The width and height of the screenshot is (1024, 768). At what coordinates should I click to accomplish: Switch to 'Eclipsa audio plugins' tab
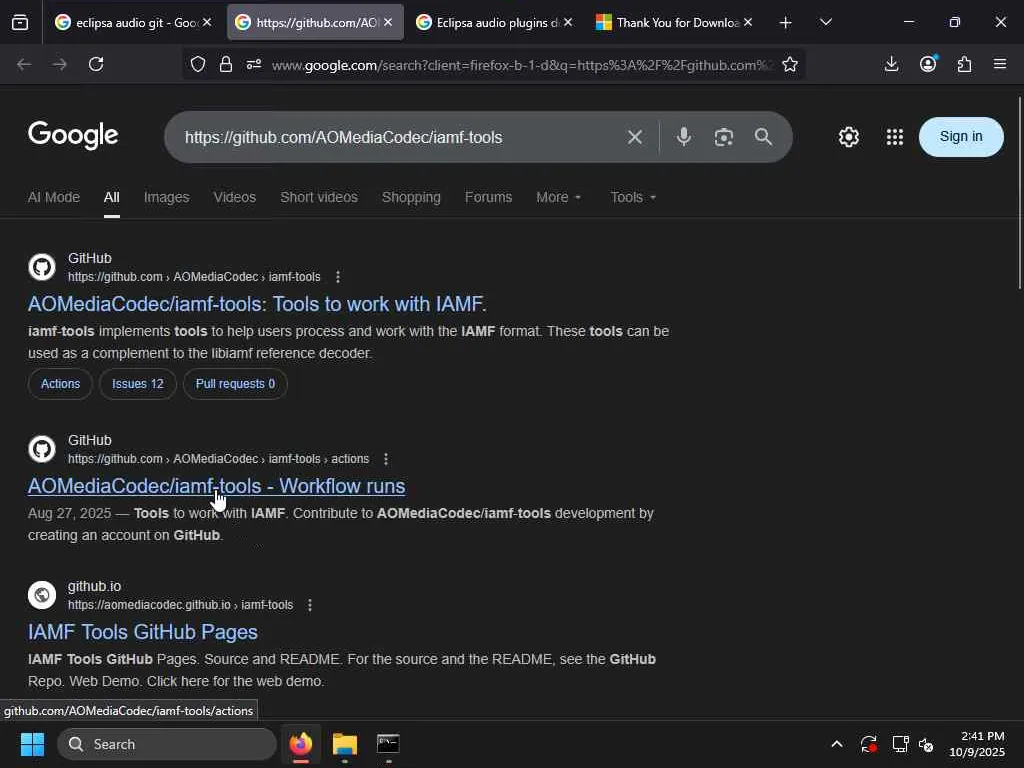pos(494,23)
